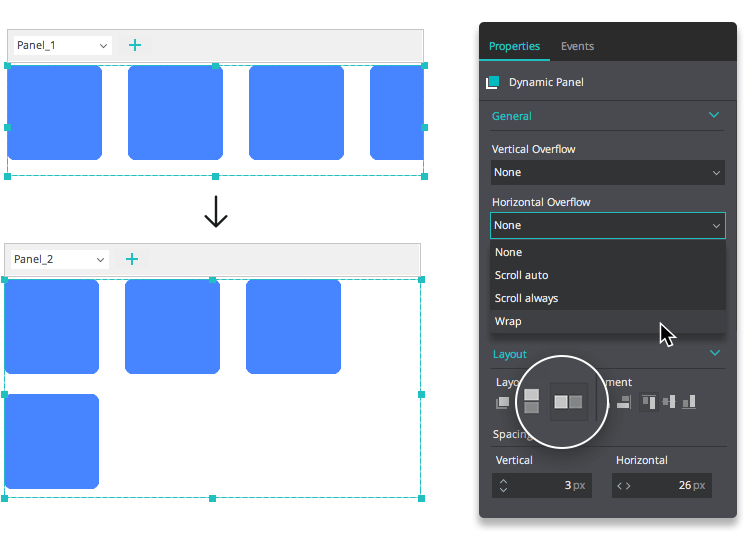Select the third blue square in Panel_1

click(x=297, y=112)
